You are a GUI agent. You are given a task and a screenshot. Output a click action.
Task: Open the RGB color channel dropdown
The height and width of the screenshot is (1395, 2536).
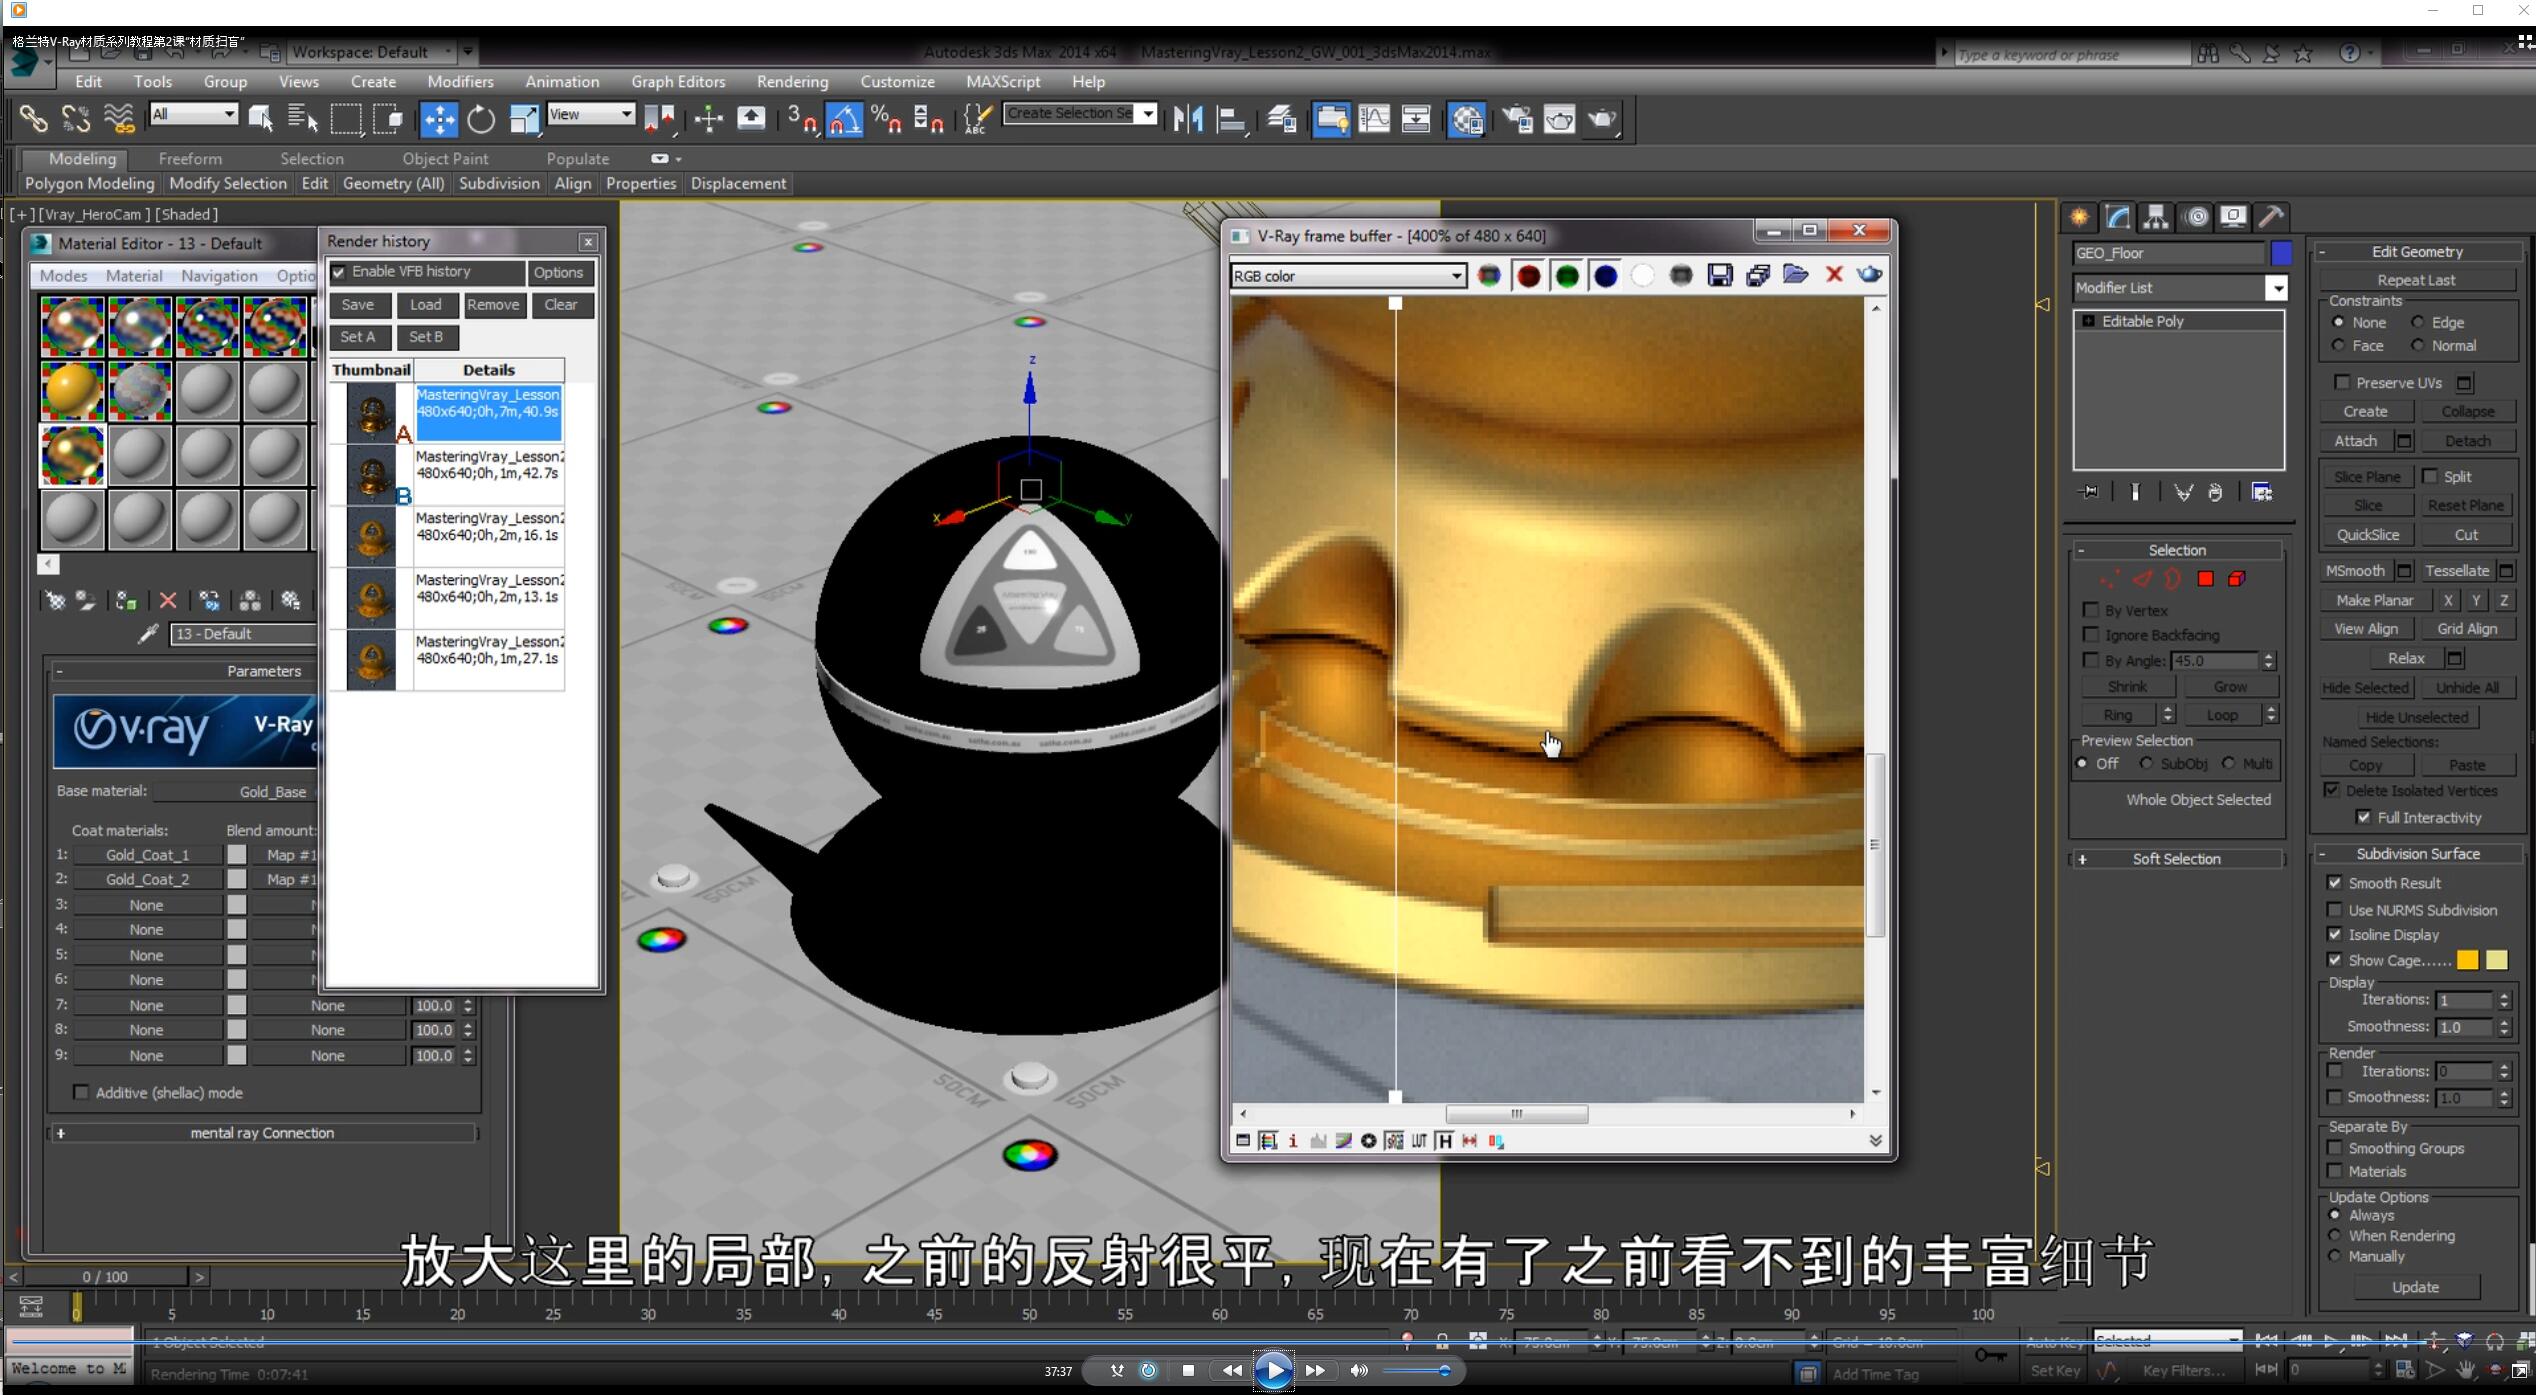point(1348,276)
